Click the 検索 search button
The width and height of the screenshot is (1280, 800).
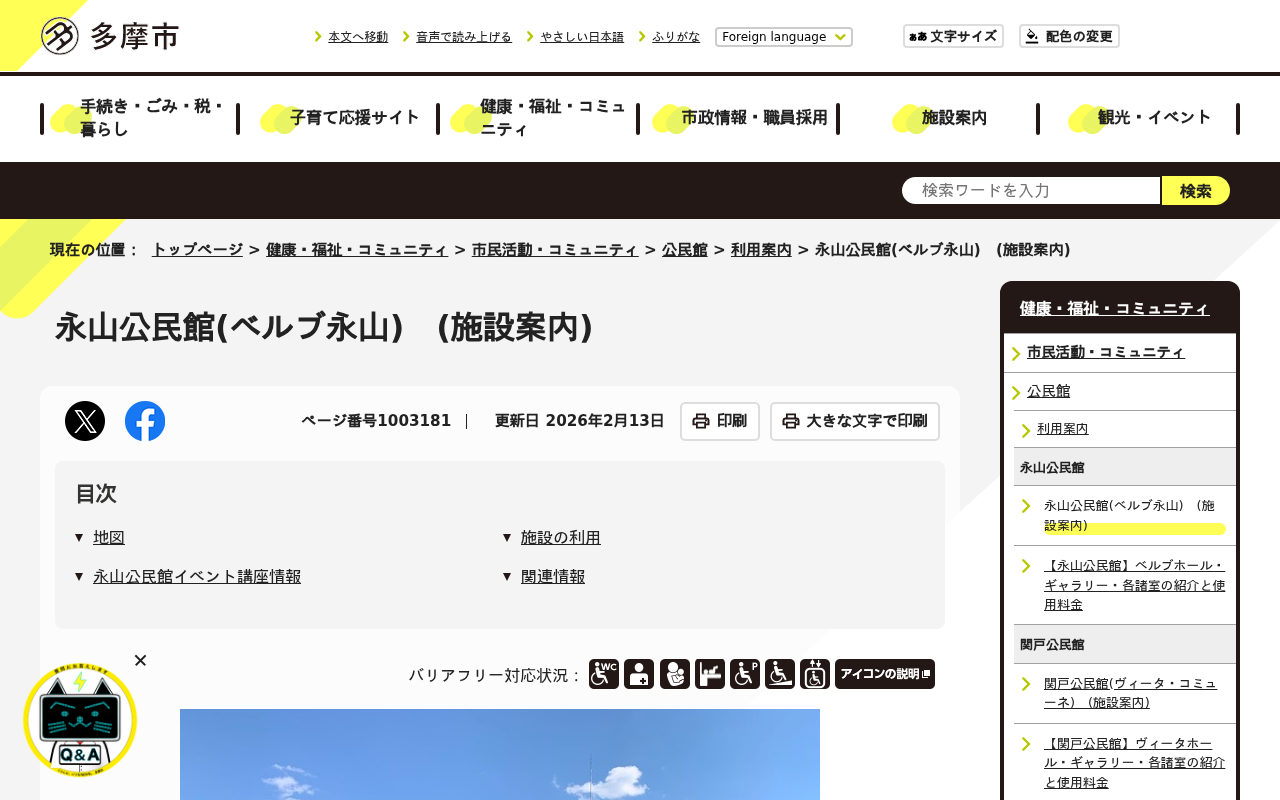[x=1196, y=190]
